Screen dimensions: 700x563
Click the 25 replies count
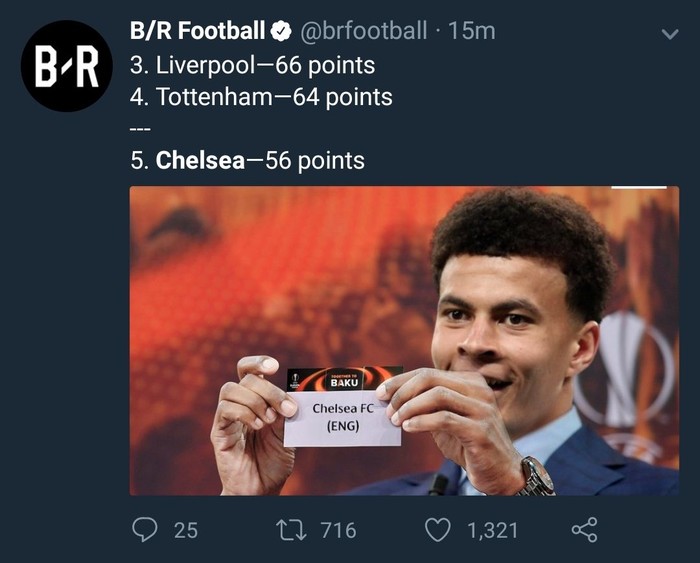click(x=186, y=530)
